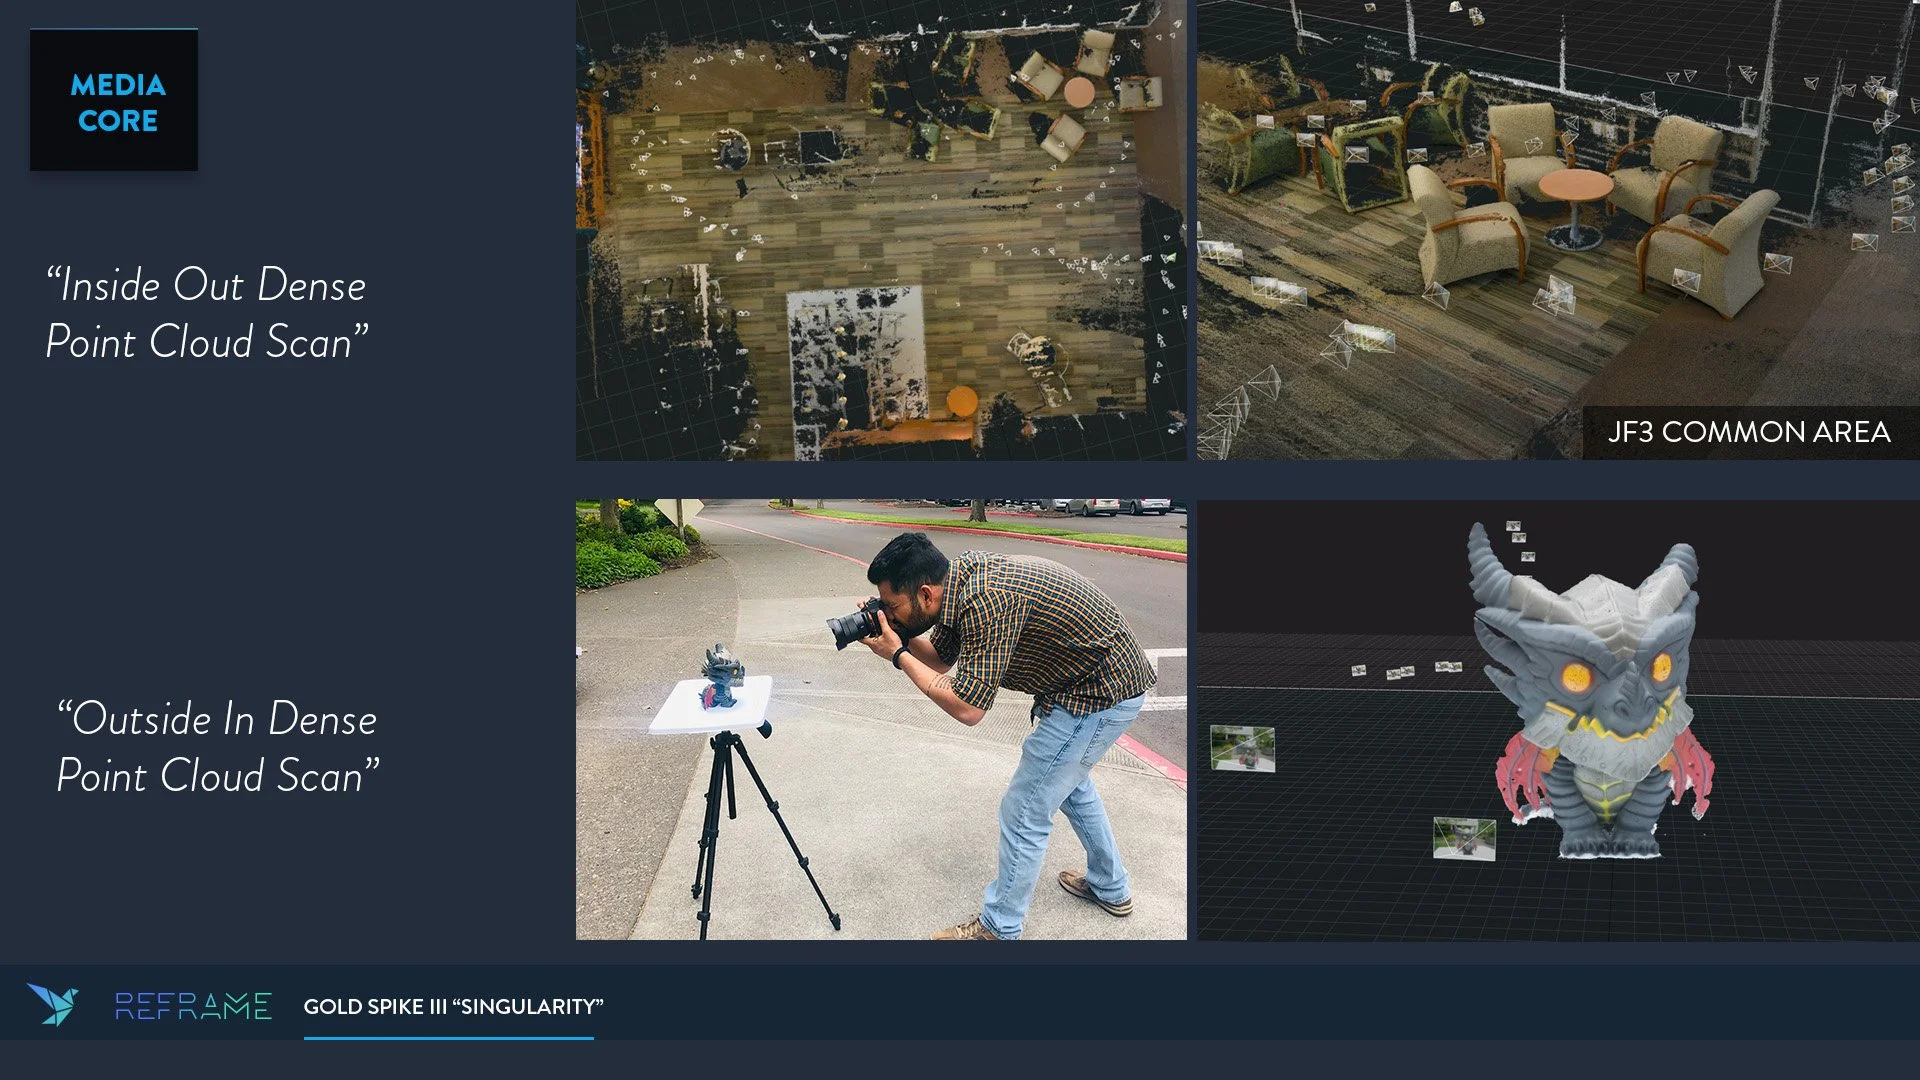Select the large camera frame left of dragon
Image resolution: width=1920 pixels, height=1080 pixels.
tap(1242, 749)
